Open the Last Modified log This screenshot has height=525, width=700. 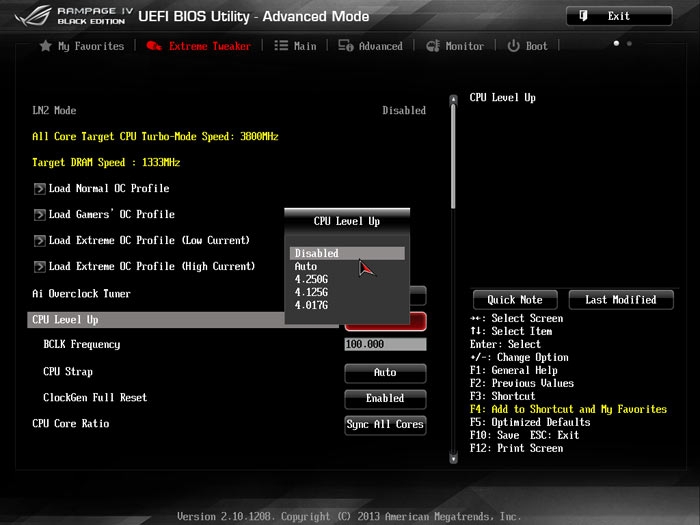point(620,300)
